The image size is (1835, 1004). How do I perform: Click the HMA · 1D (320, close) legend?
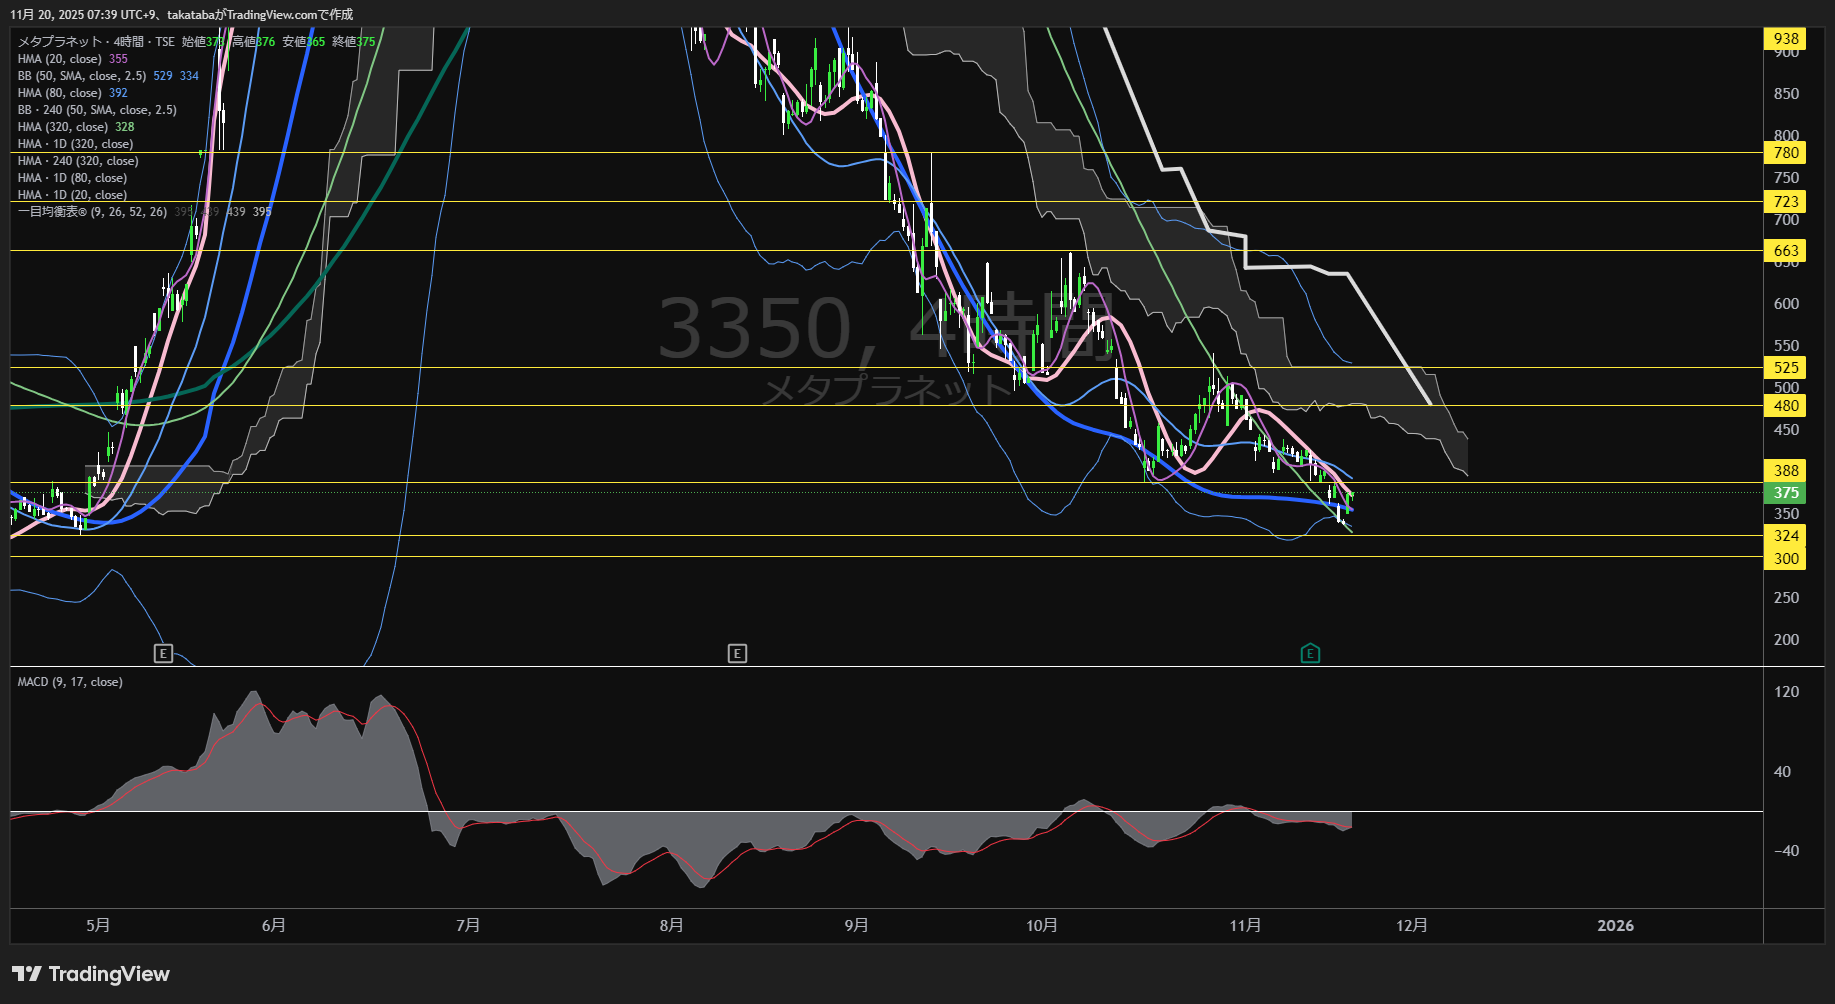point(75,144)
